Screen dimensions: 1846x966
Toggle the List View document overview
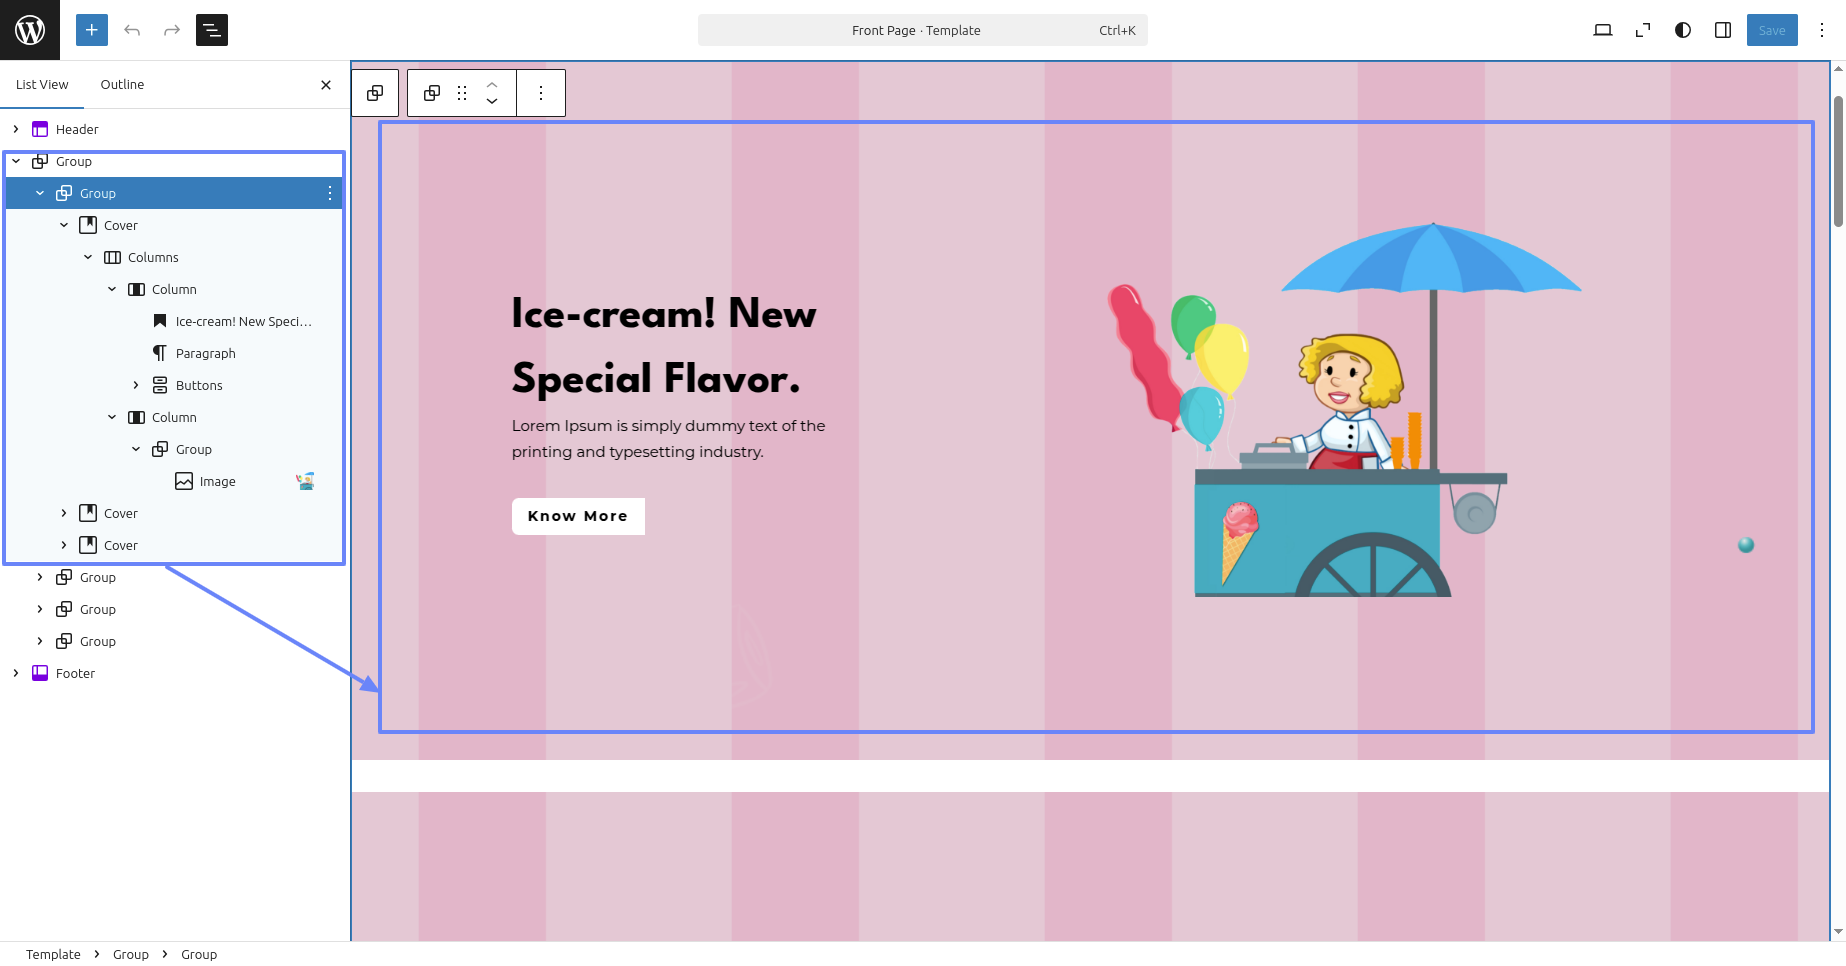[x=212, y=30]
